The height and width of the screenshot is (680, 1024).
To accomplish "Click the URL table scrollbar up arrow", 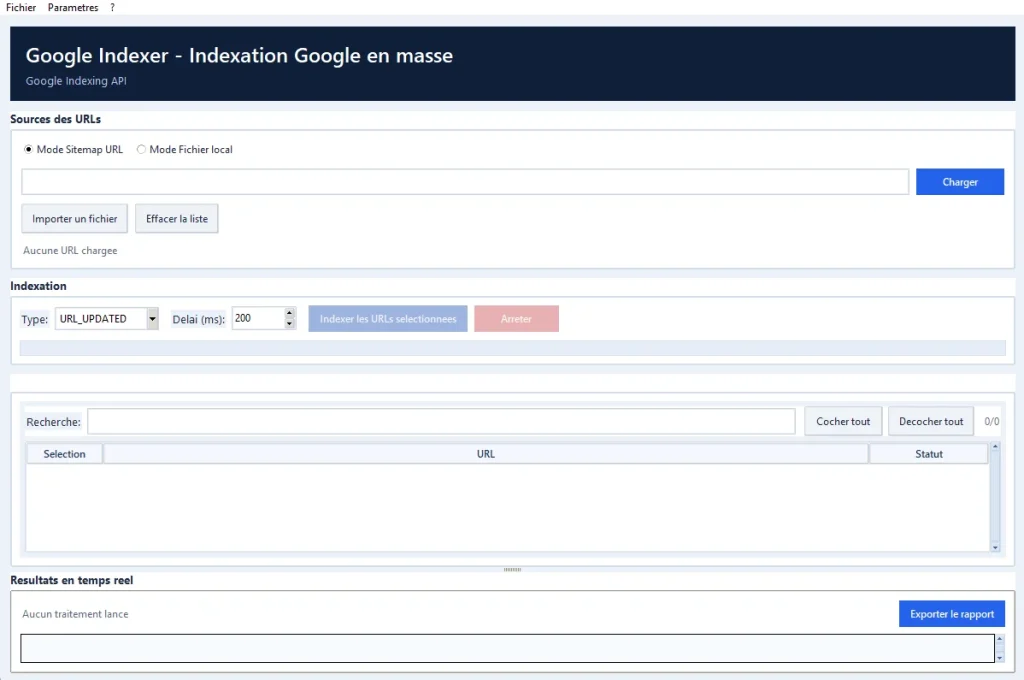I will click(x=995, y=447).
